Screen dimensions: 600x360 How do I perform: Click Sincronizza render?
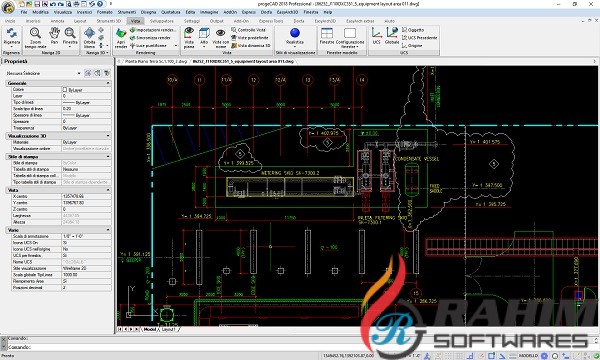point(150,38)
